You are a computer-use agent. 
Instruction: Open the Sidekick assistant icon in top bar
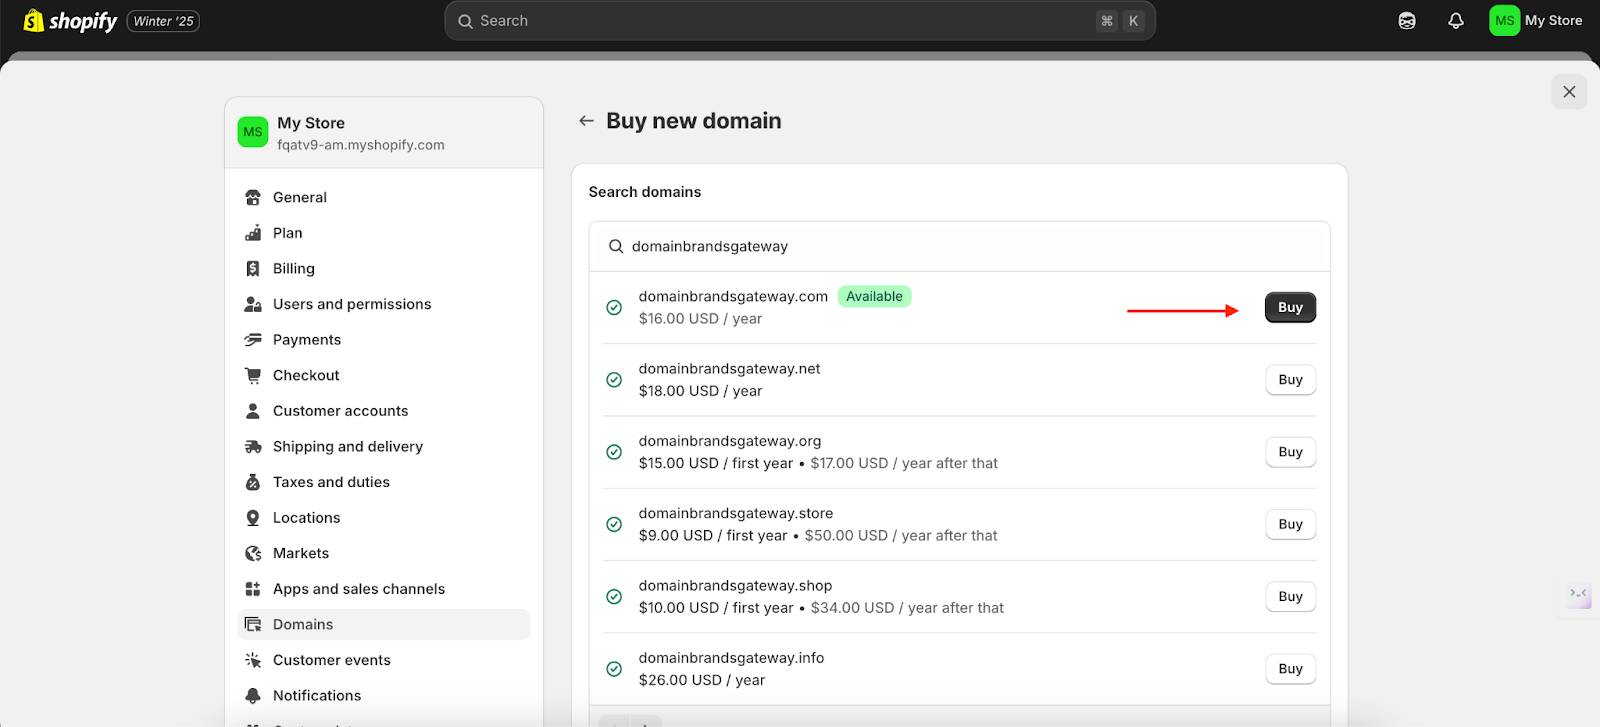[1407, 21]
